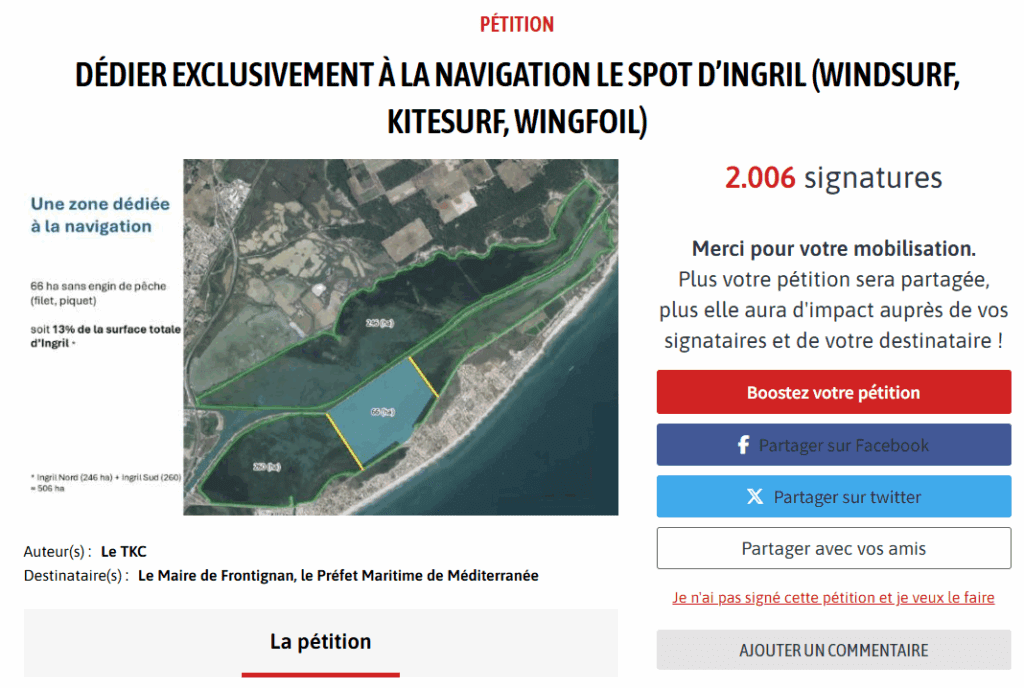Share via Partager sur twitter button

pyautogui.click(x=833, y=497)
